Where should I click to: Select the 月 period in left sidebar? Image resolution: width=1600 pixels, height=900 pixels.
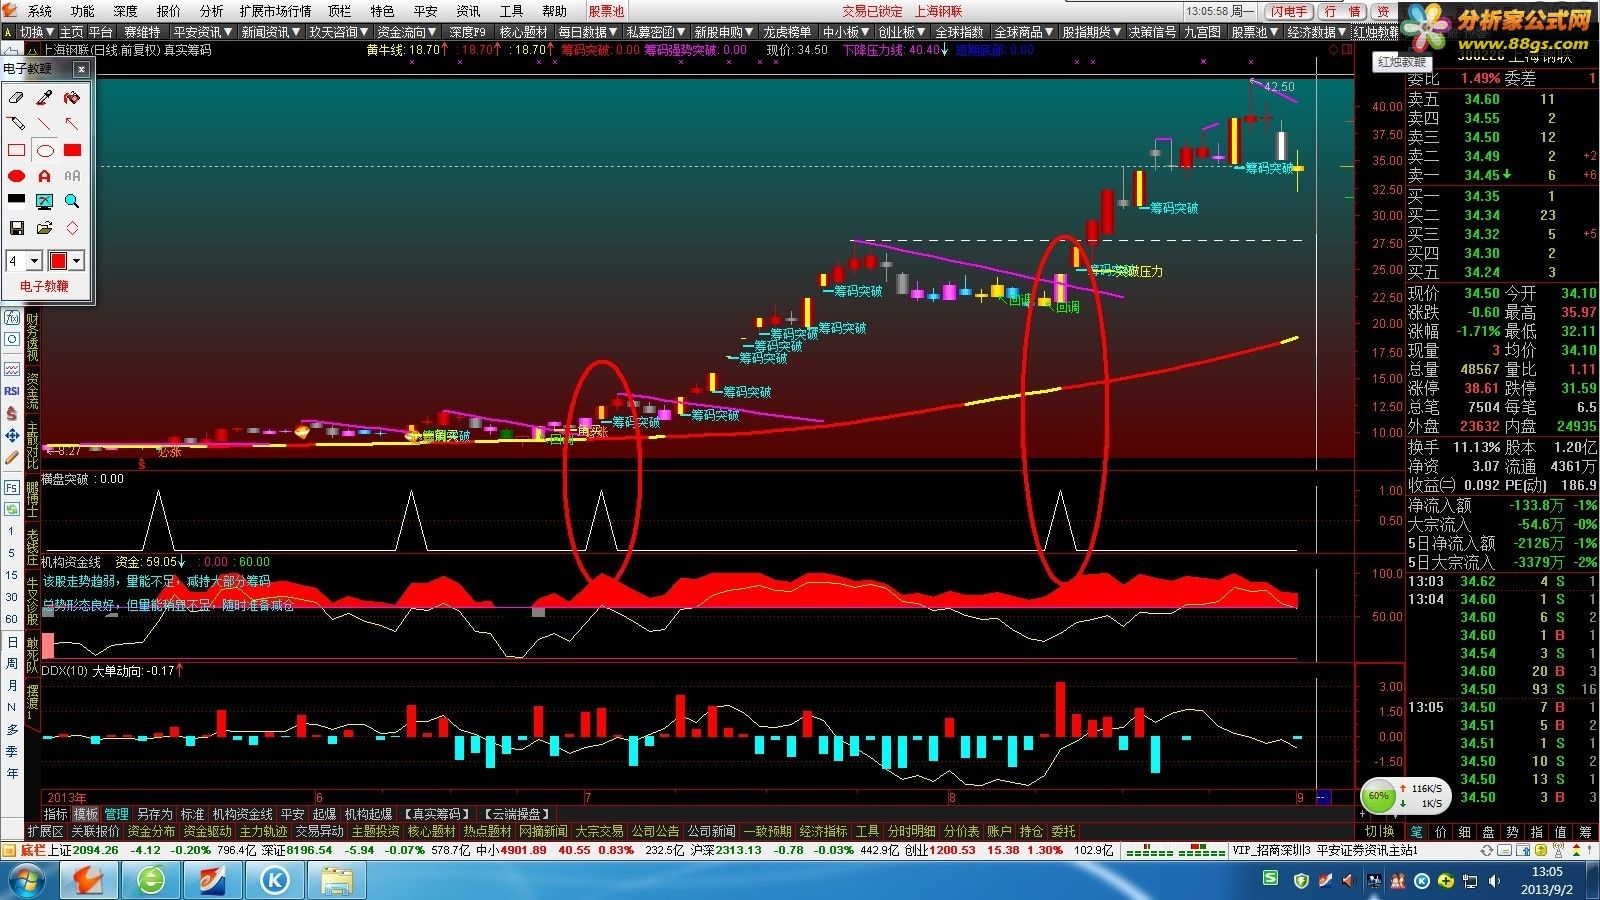(x=11, y=685)
